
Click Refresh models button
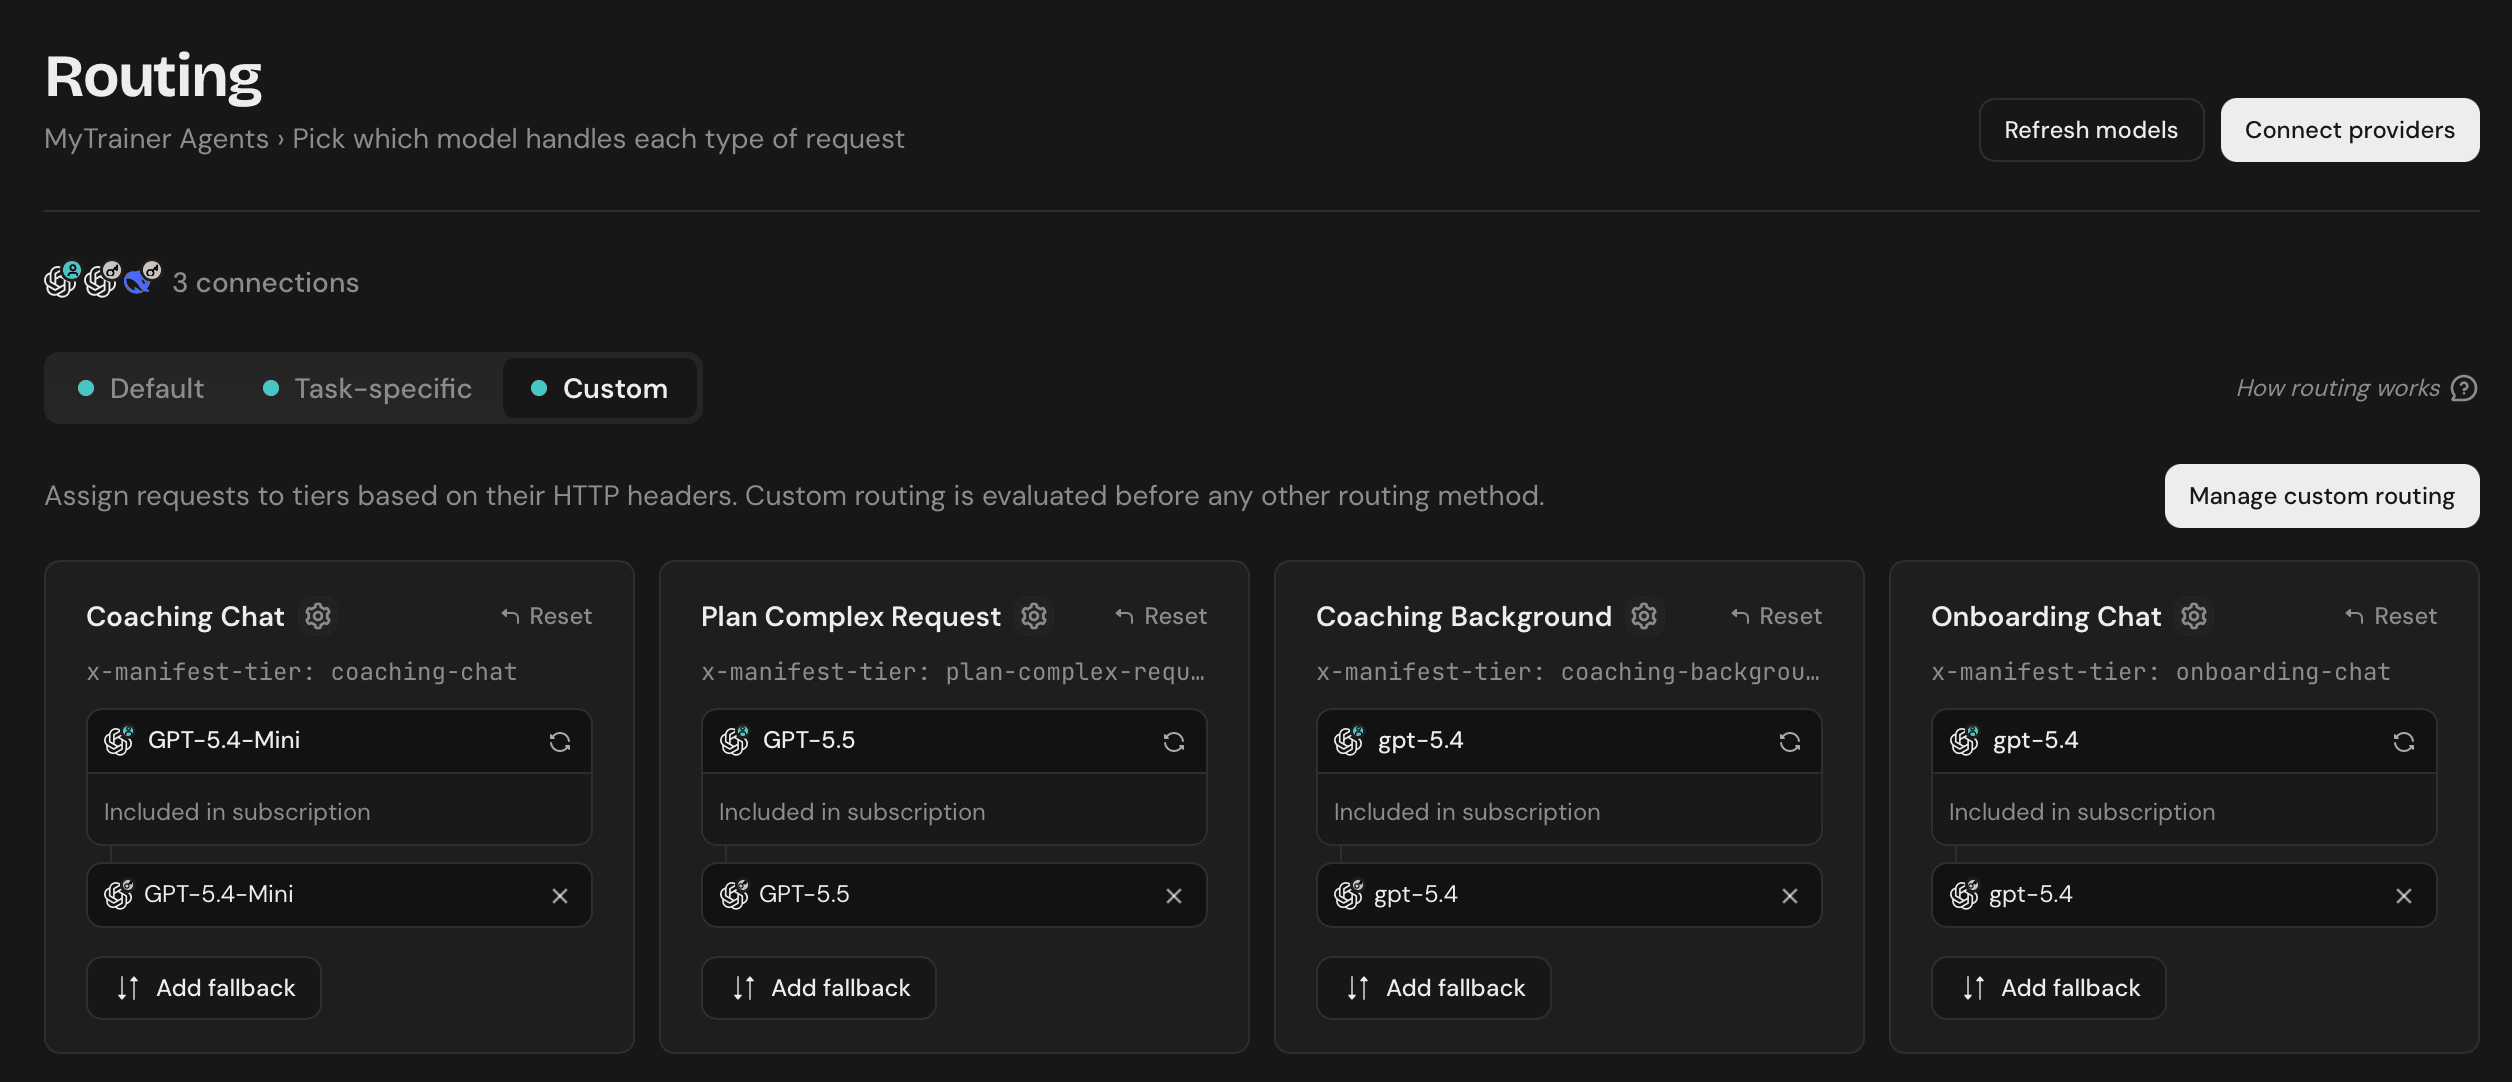pyautogui.click(x=2091, y=130)
